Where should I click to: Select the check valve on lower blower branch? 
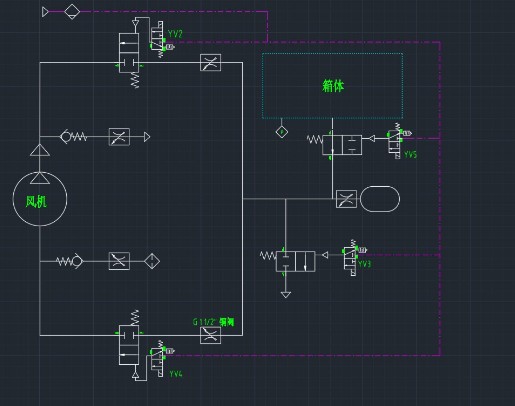tap(69, 261)
